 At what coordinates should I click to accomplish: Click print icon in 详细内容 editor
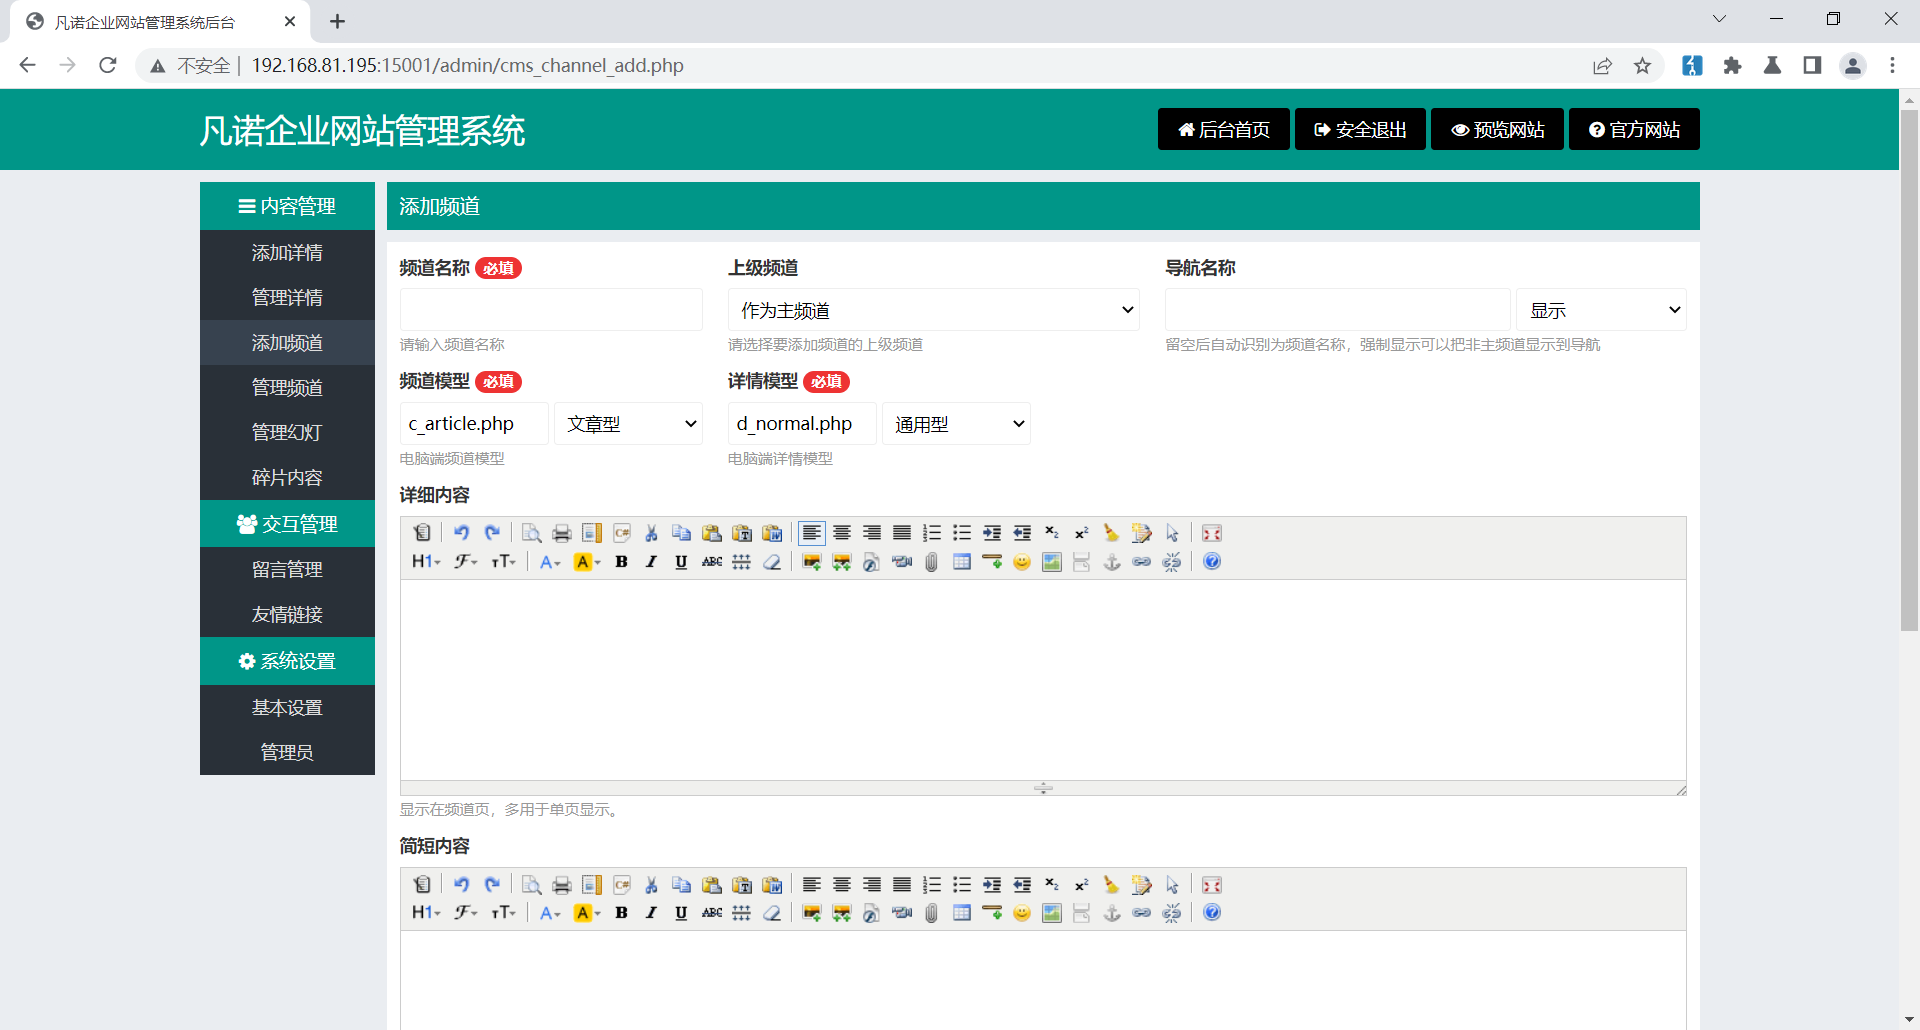pyautogui.click(x=562, y=533)
